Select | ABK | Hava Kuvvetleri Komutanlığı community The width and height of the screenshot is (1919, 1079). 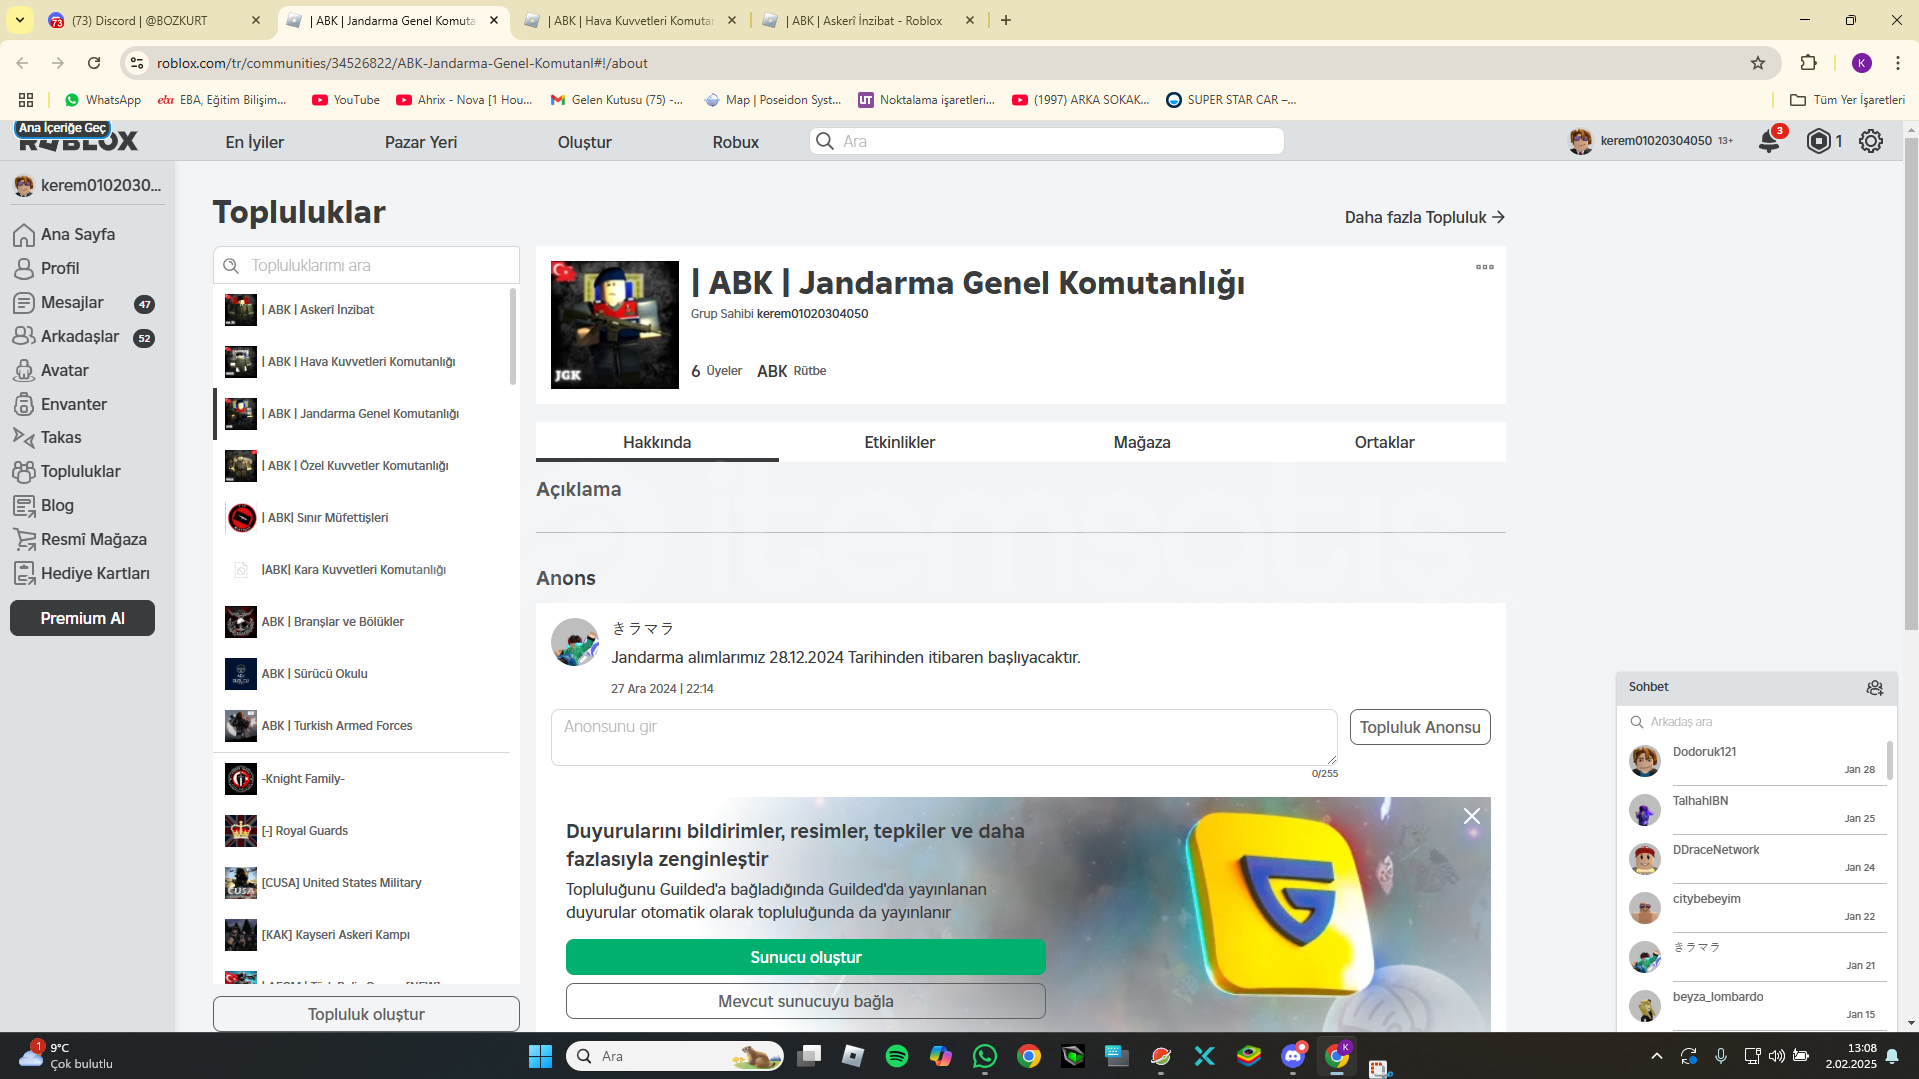click(x=362, y=362)
